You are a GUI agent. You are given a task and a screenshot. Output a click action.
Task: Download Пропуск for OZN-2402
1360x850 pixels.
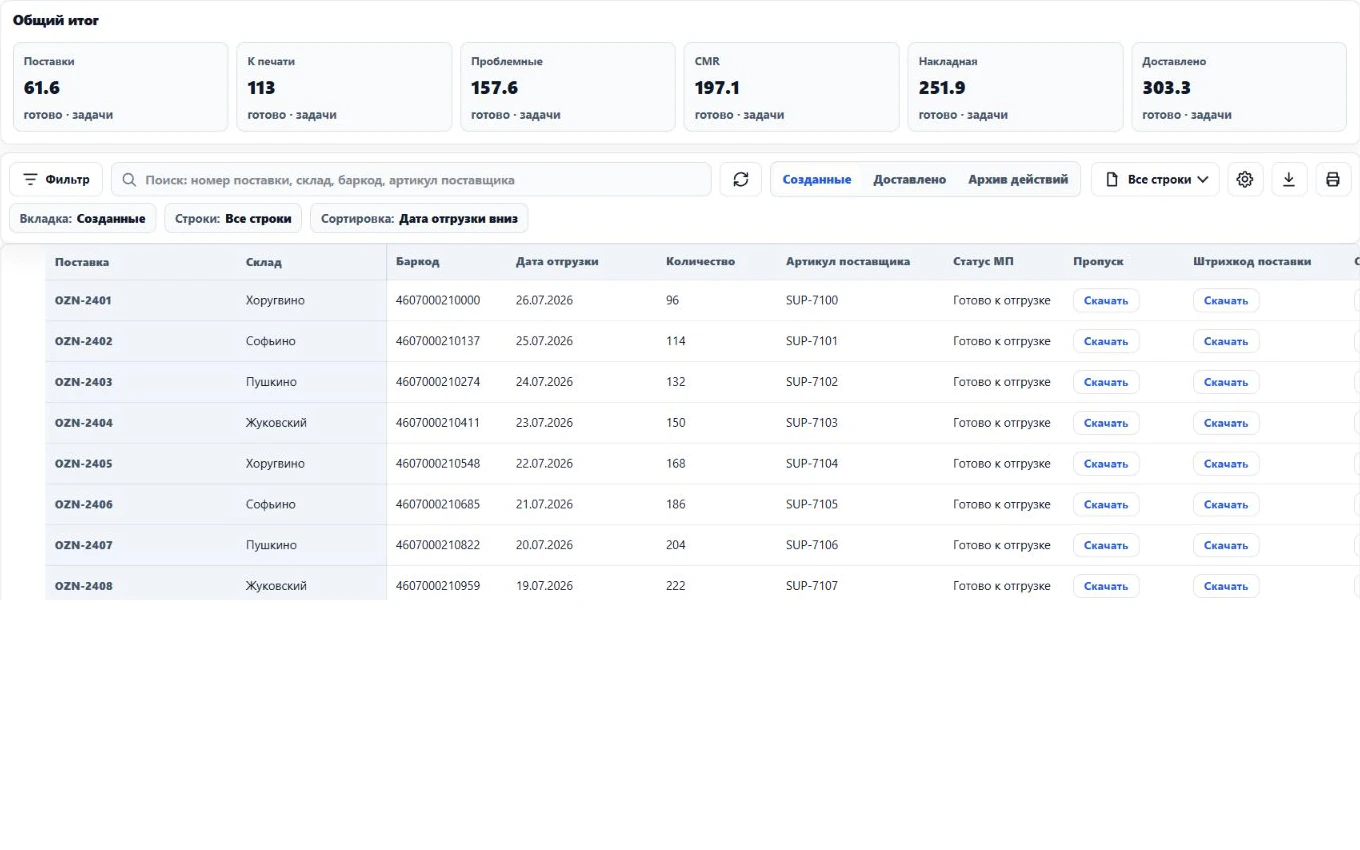click(1106, 341)
